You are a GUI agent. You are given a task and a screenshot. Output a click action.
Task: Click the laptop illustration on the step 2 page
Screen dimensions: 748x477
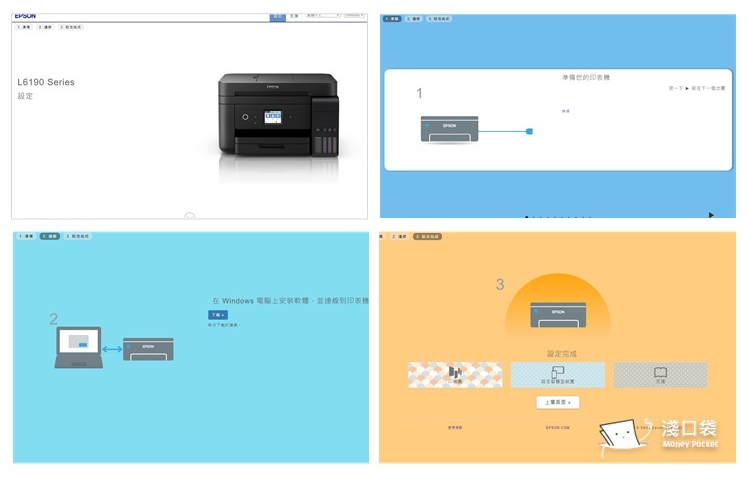[79, 347]
